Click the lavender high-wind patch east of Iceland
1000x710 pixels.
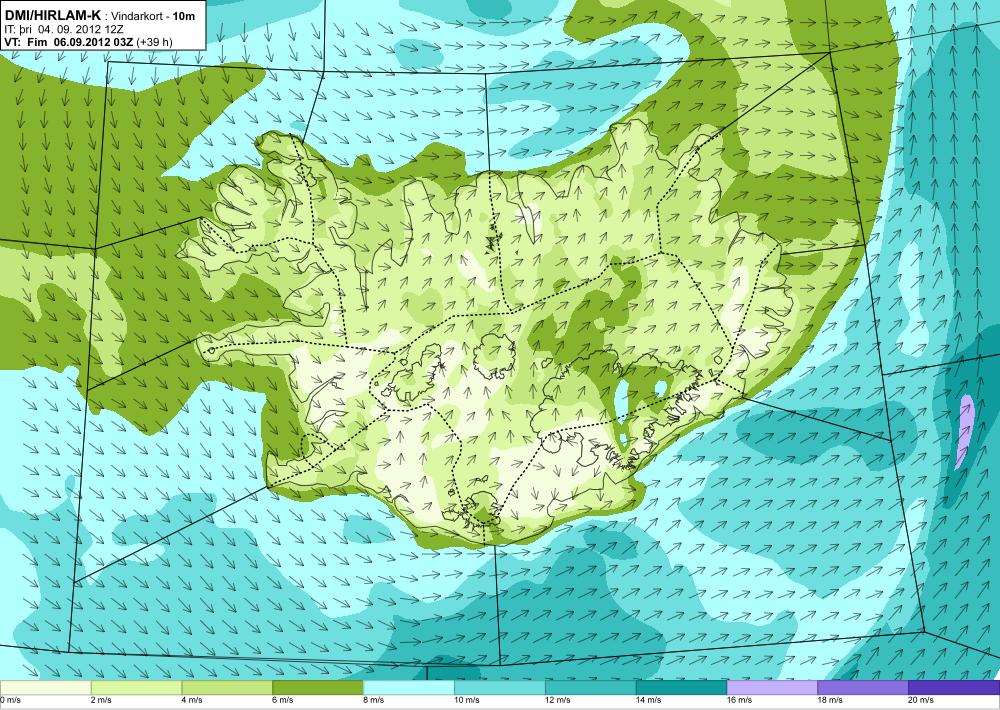tap(963, 431)
